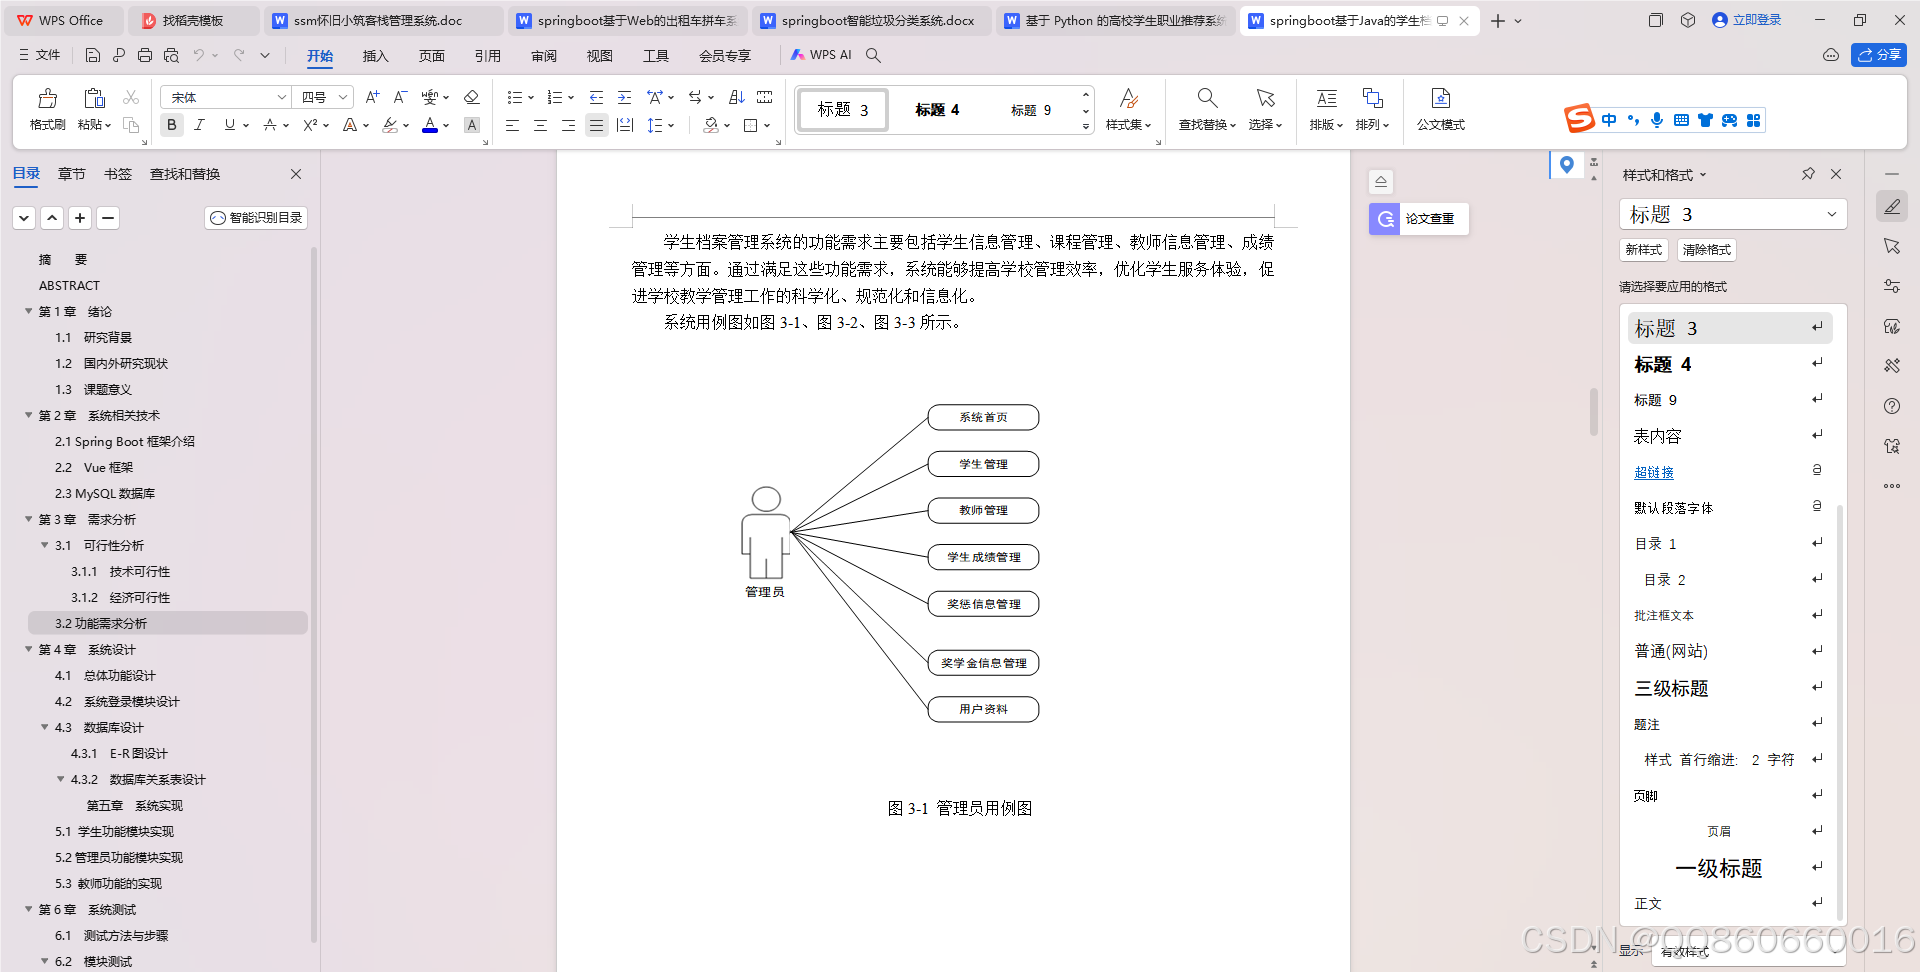Viewport: 1920px width, 972px height.
Task: Apply the 一级标题 style from the list
Action: (x=1728, y=868)
